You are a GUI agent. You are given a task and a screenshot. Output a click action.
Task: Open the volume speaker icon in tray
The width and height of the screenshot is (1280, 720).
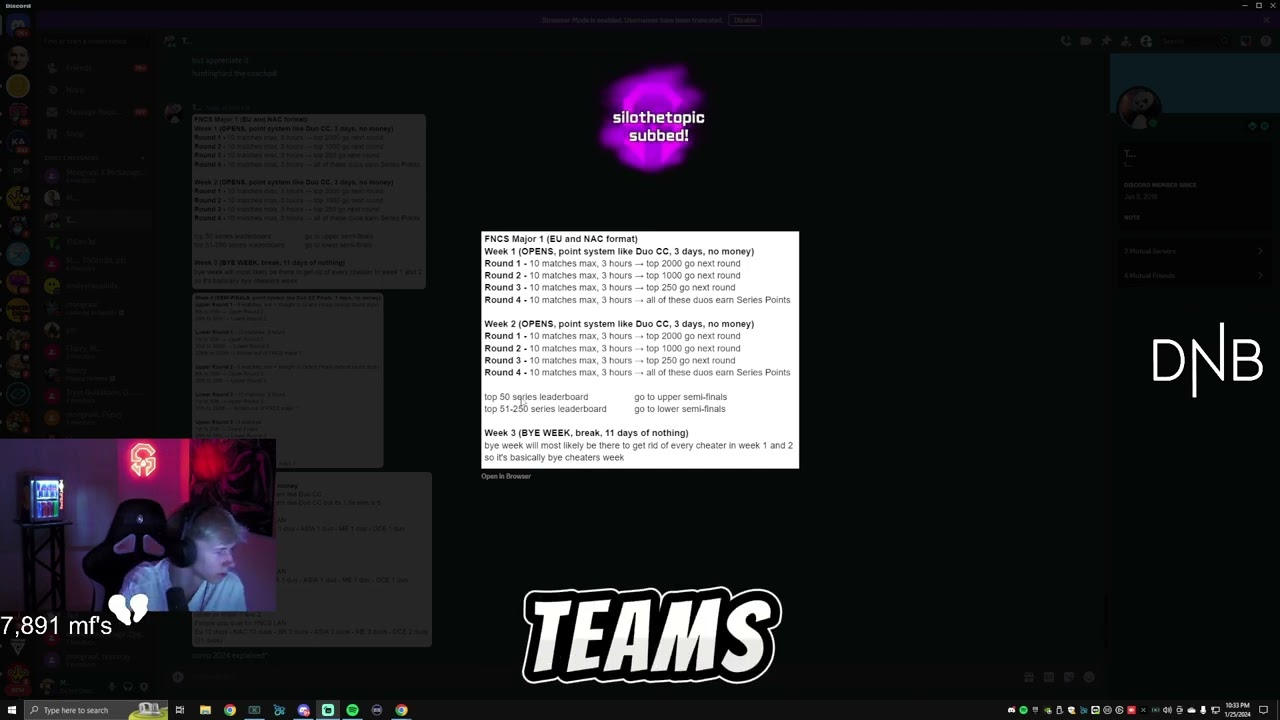tap(1167, 710)
